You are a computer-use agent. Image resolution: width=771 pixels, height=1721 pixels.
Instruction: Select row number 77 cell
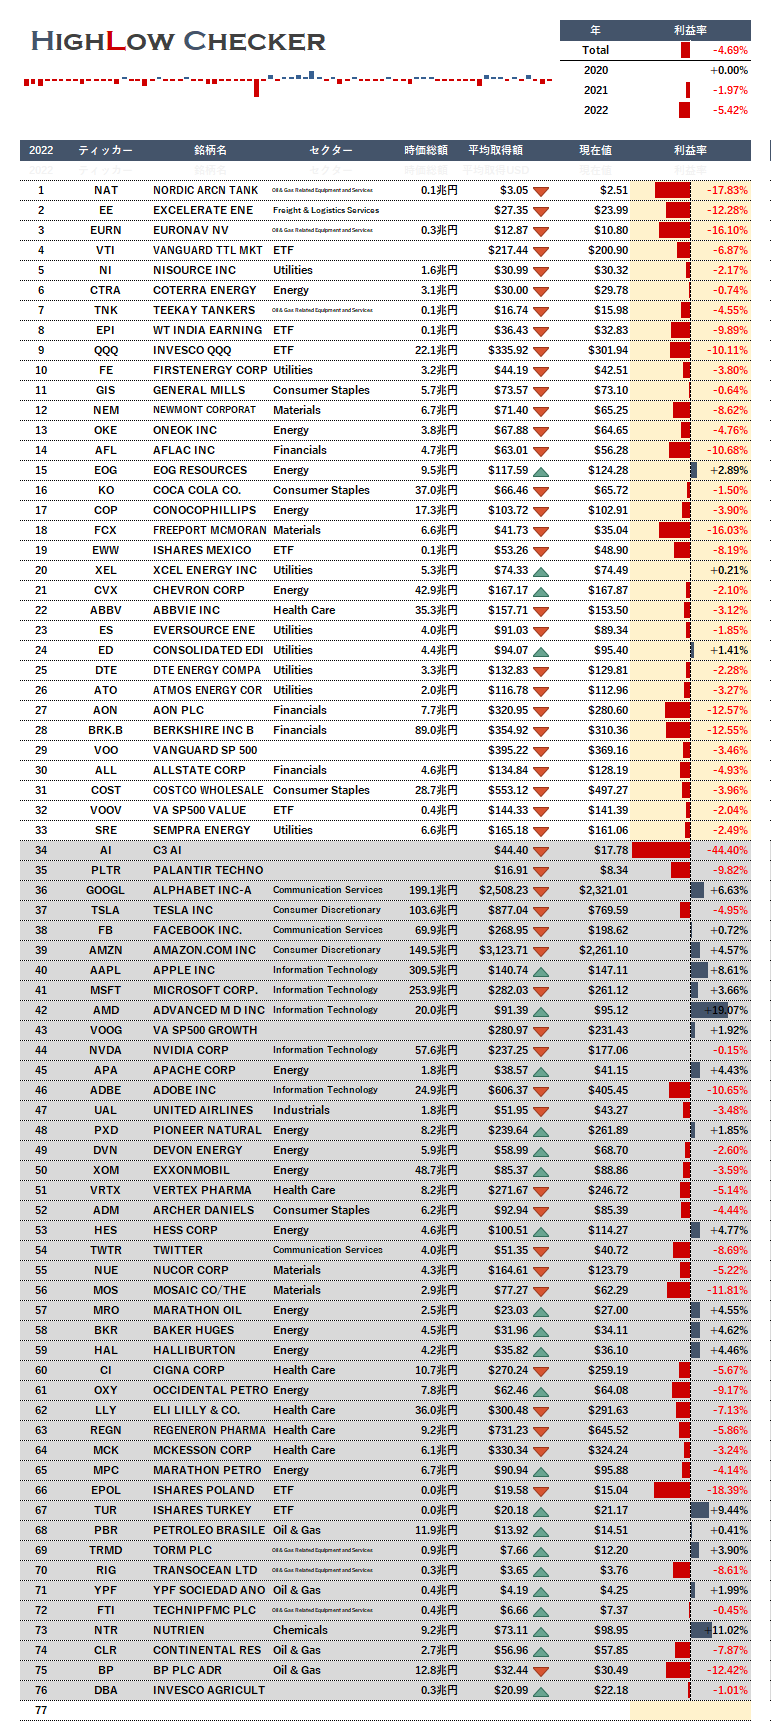pos(41,1710)
